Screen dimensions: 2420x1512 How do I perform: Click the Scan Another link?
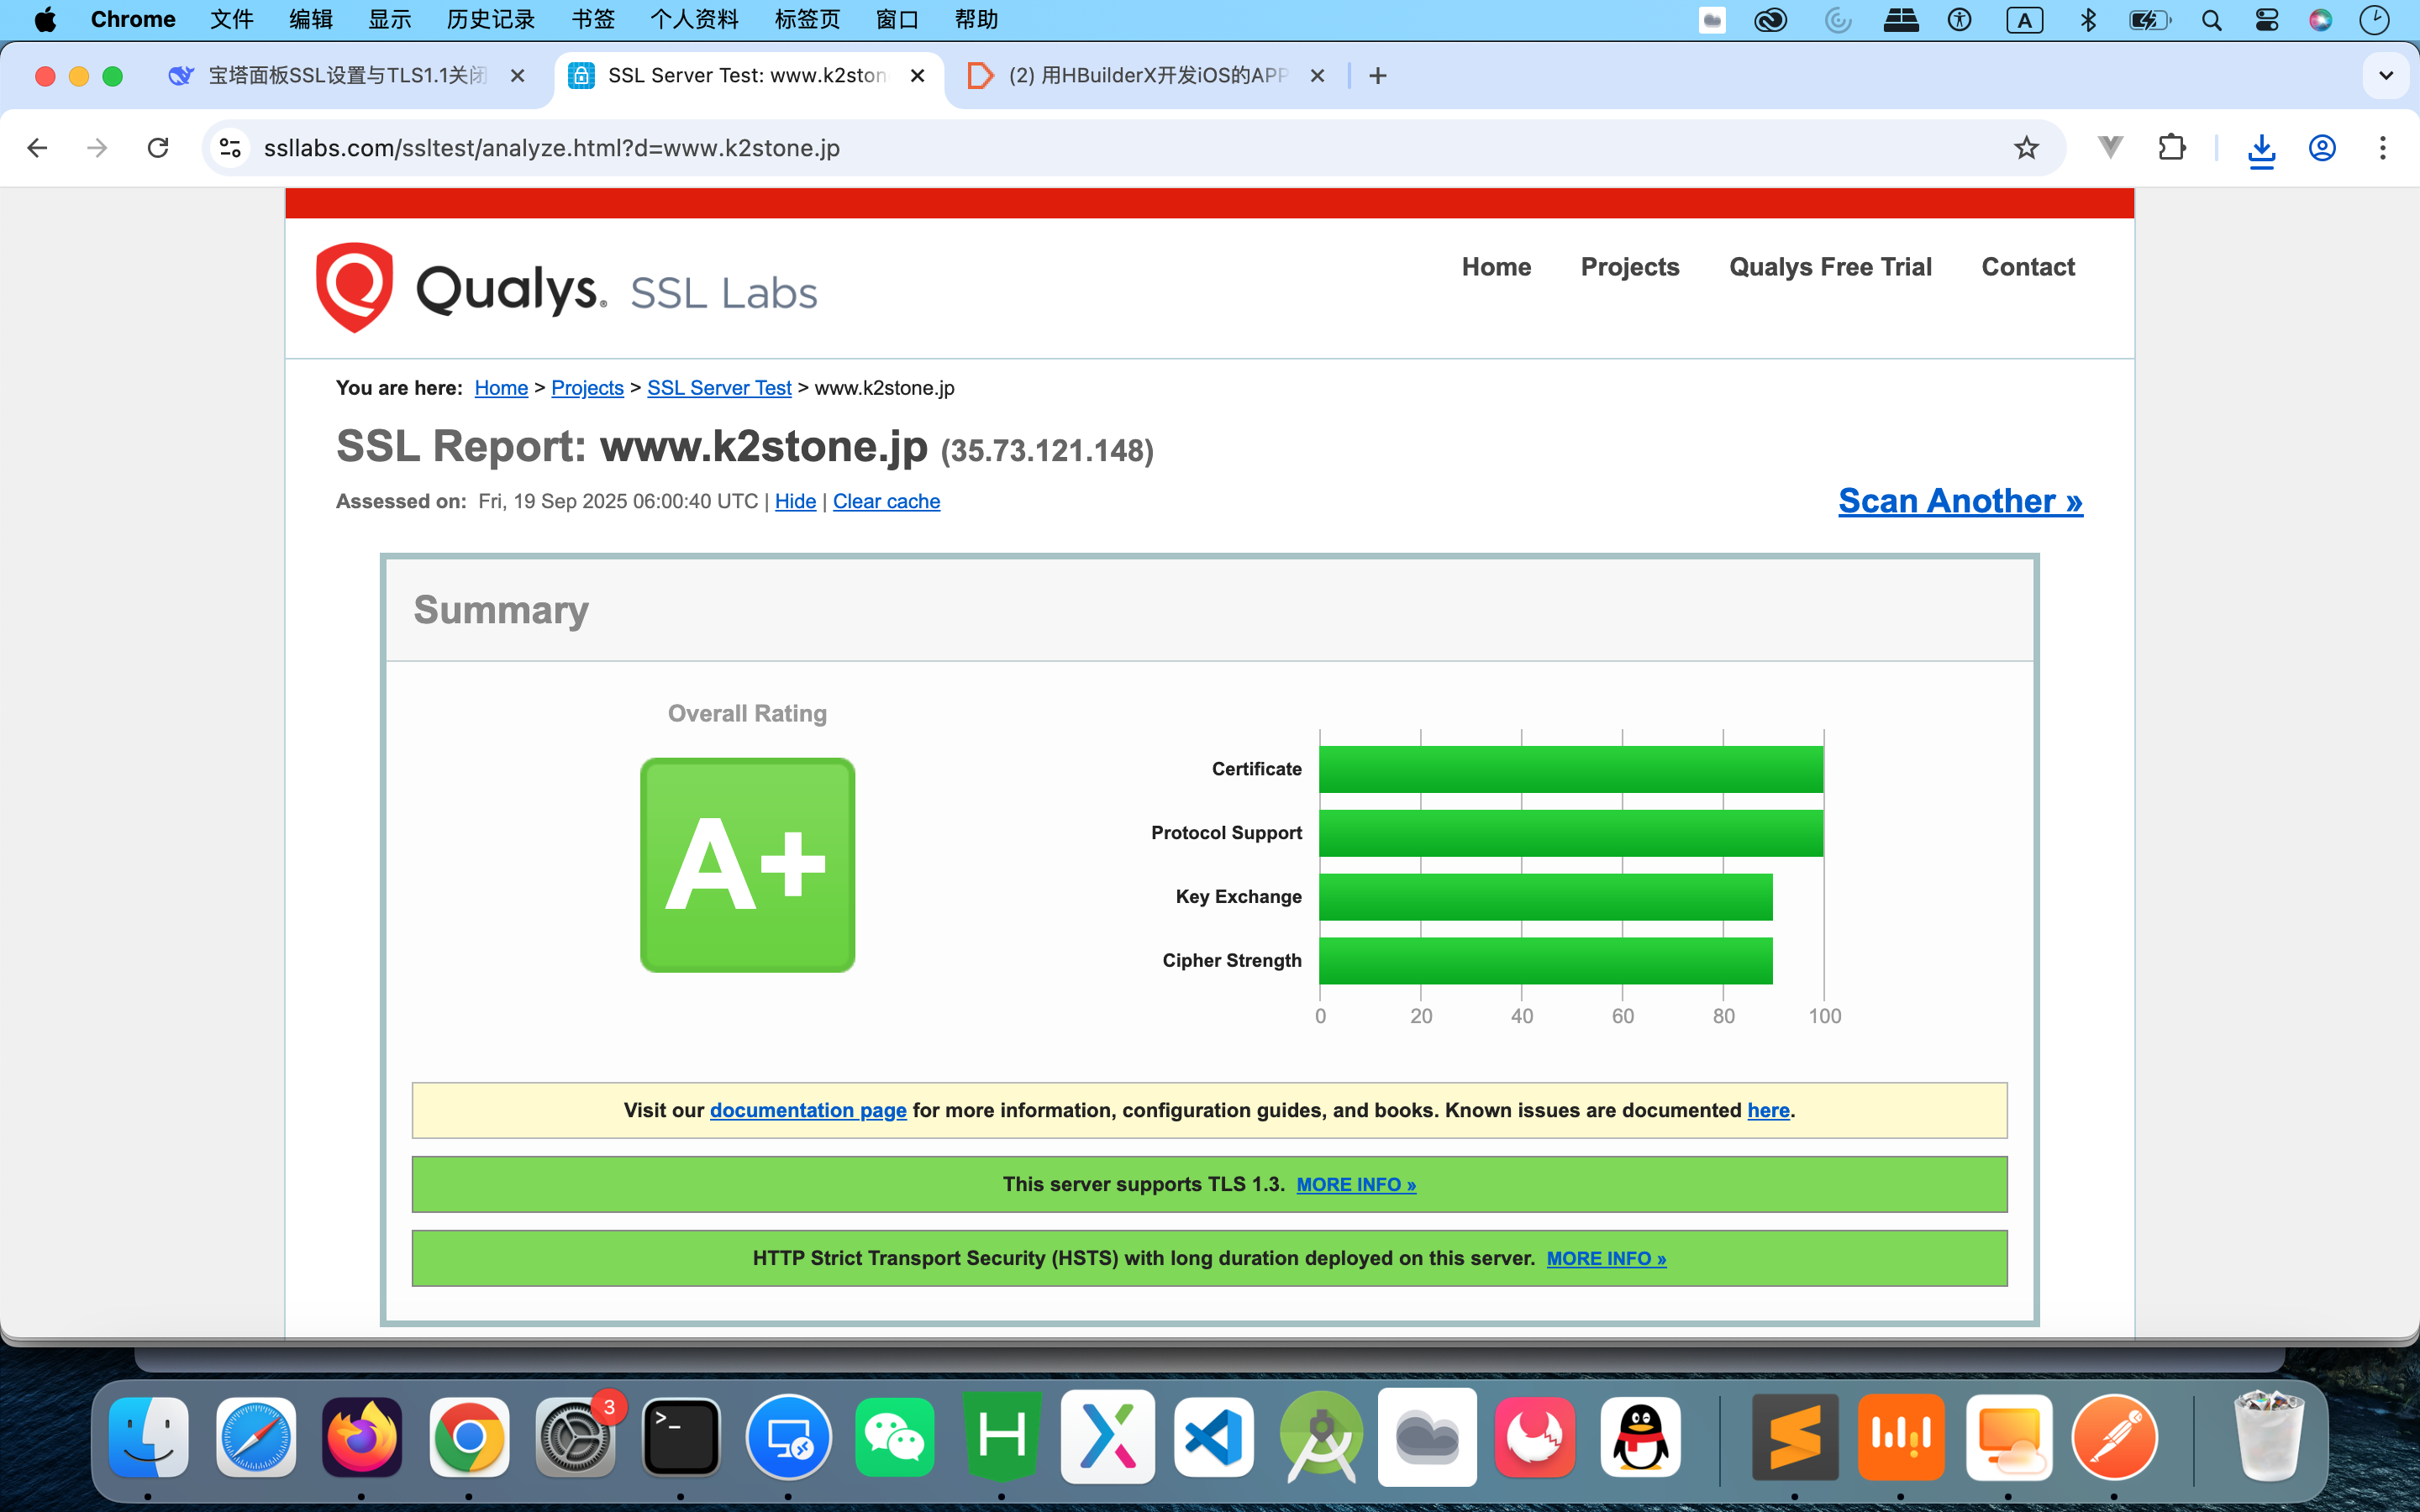coord(1960,501)
